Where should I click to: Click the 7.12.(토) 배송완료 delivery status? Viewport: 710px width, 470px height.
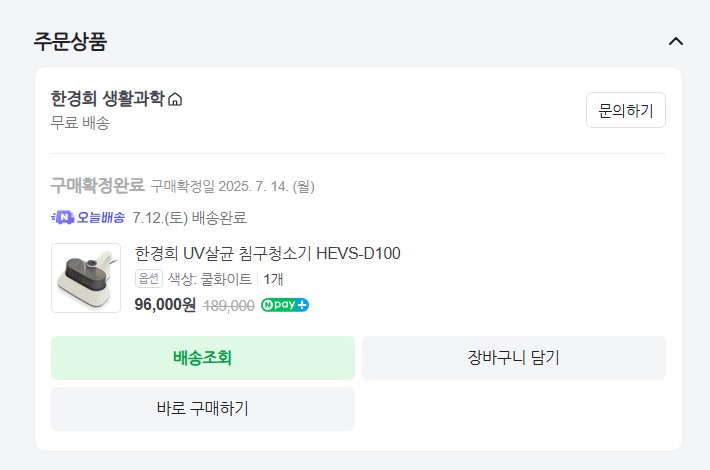189,217
